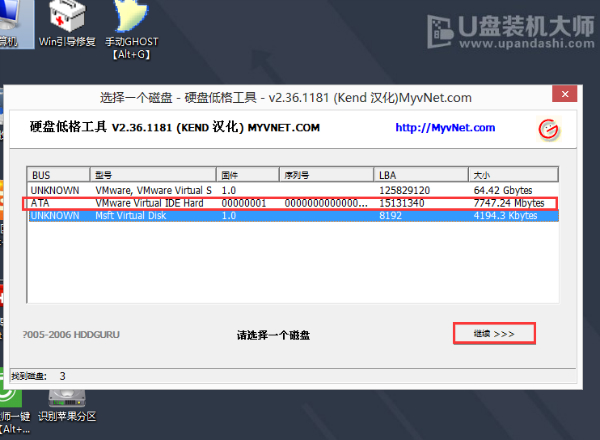The height and width of the screenshot is (440, 600).
Task: Click the 固件 column header
Action: [248, 175]
